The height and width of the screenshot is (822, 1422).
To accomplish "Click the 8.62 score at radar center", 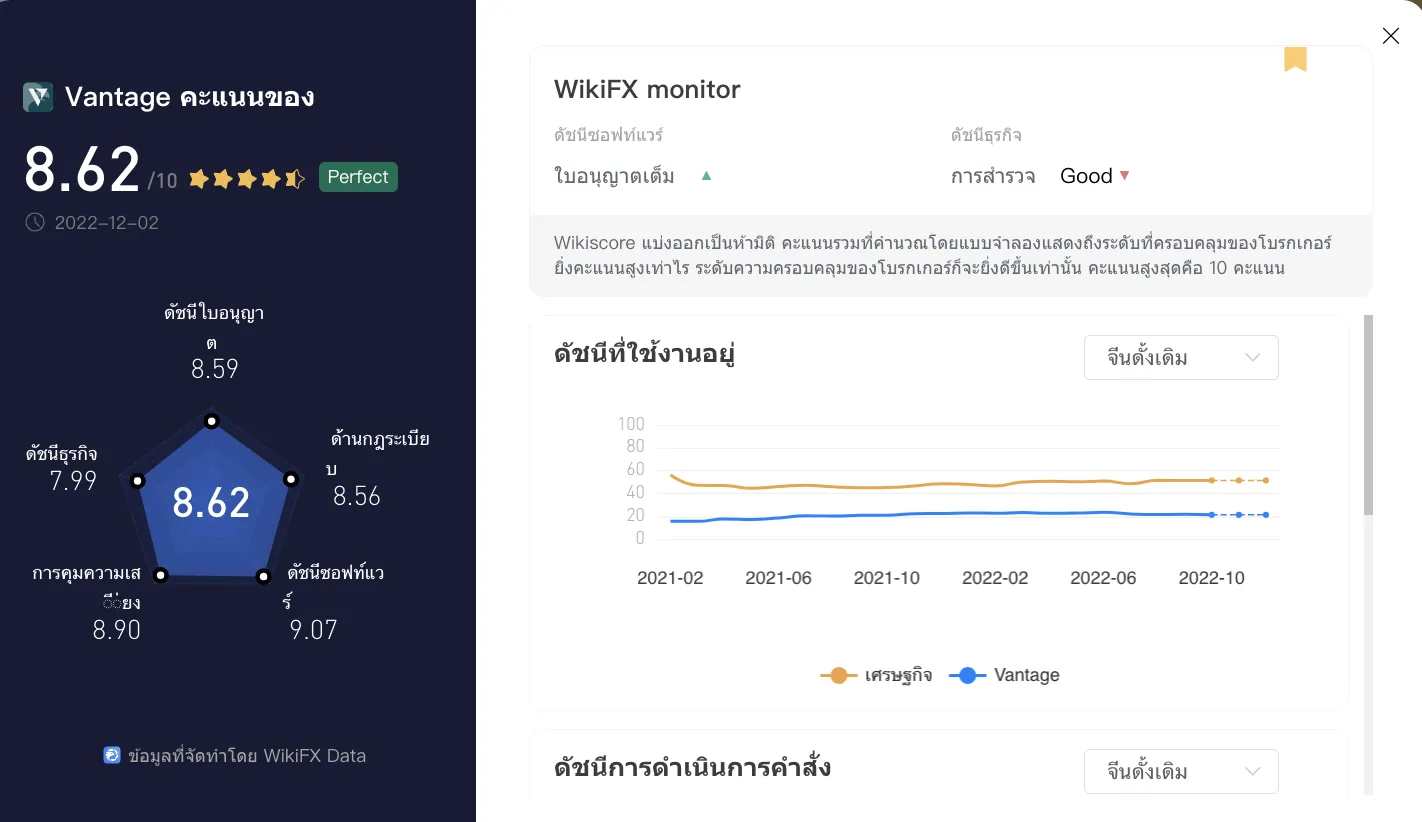I will pyautogui.click(x=211, y=502).
